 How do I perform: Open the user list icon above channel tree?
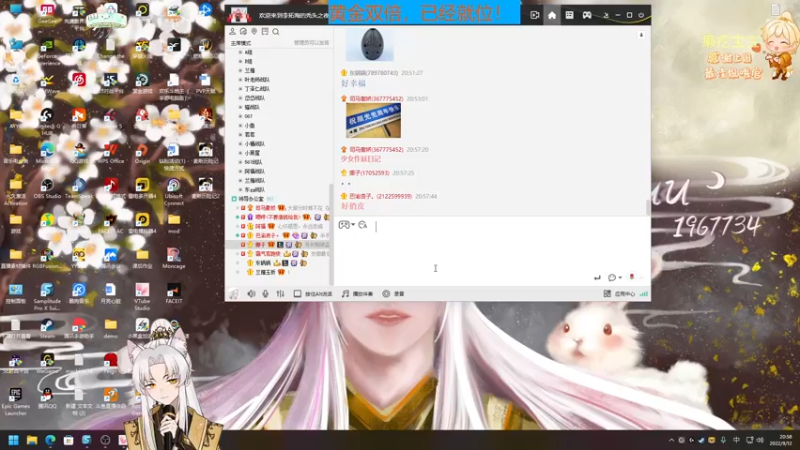232,32
